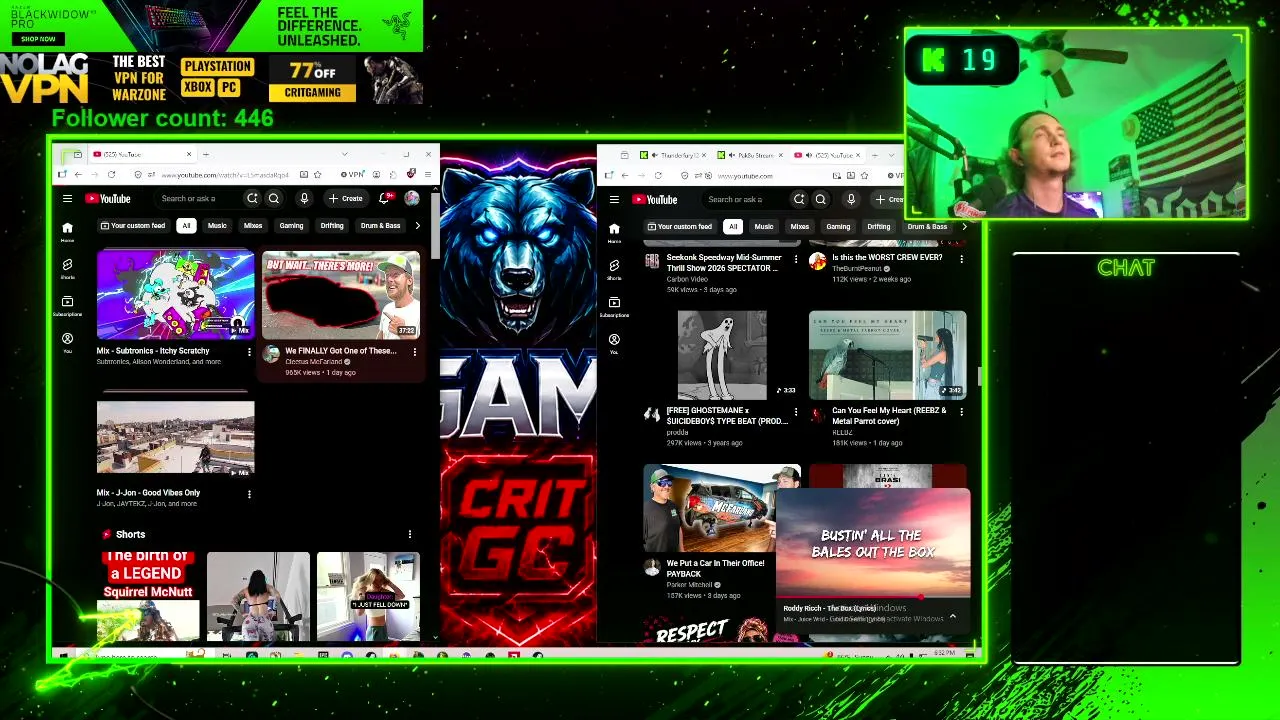
Task: Click the magnifier search button in right window
Action: point(821,200)
